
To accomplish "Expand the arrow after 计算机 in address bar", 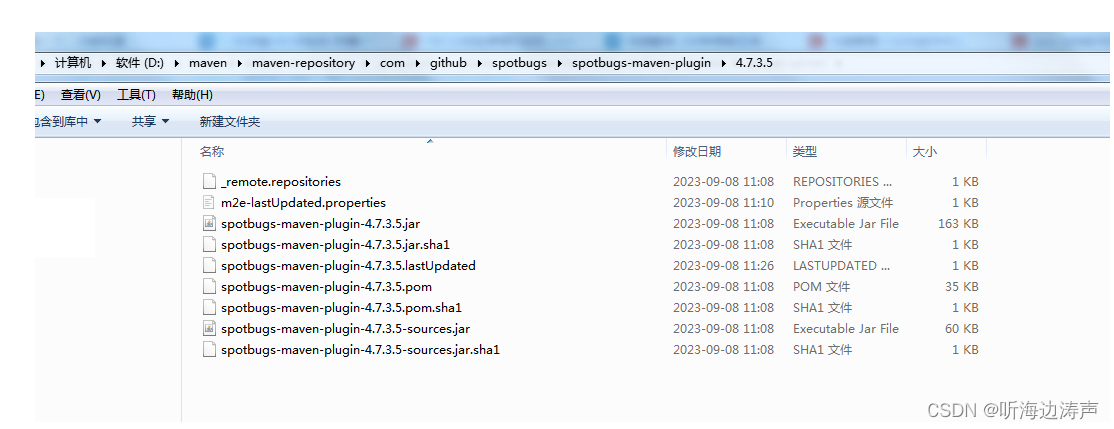I will click(104, 63).
